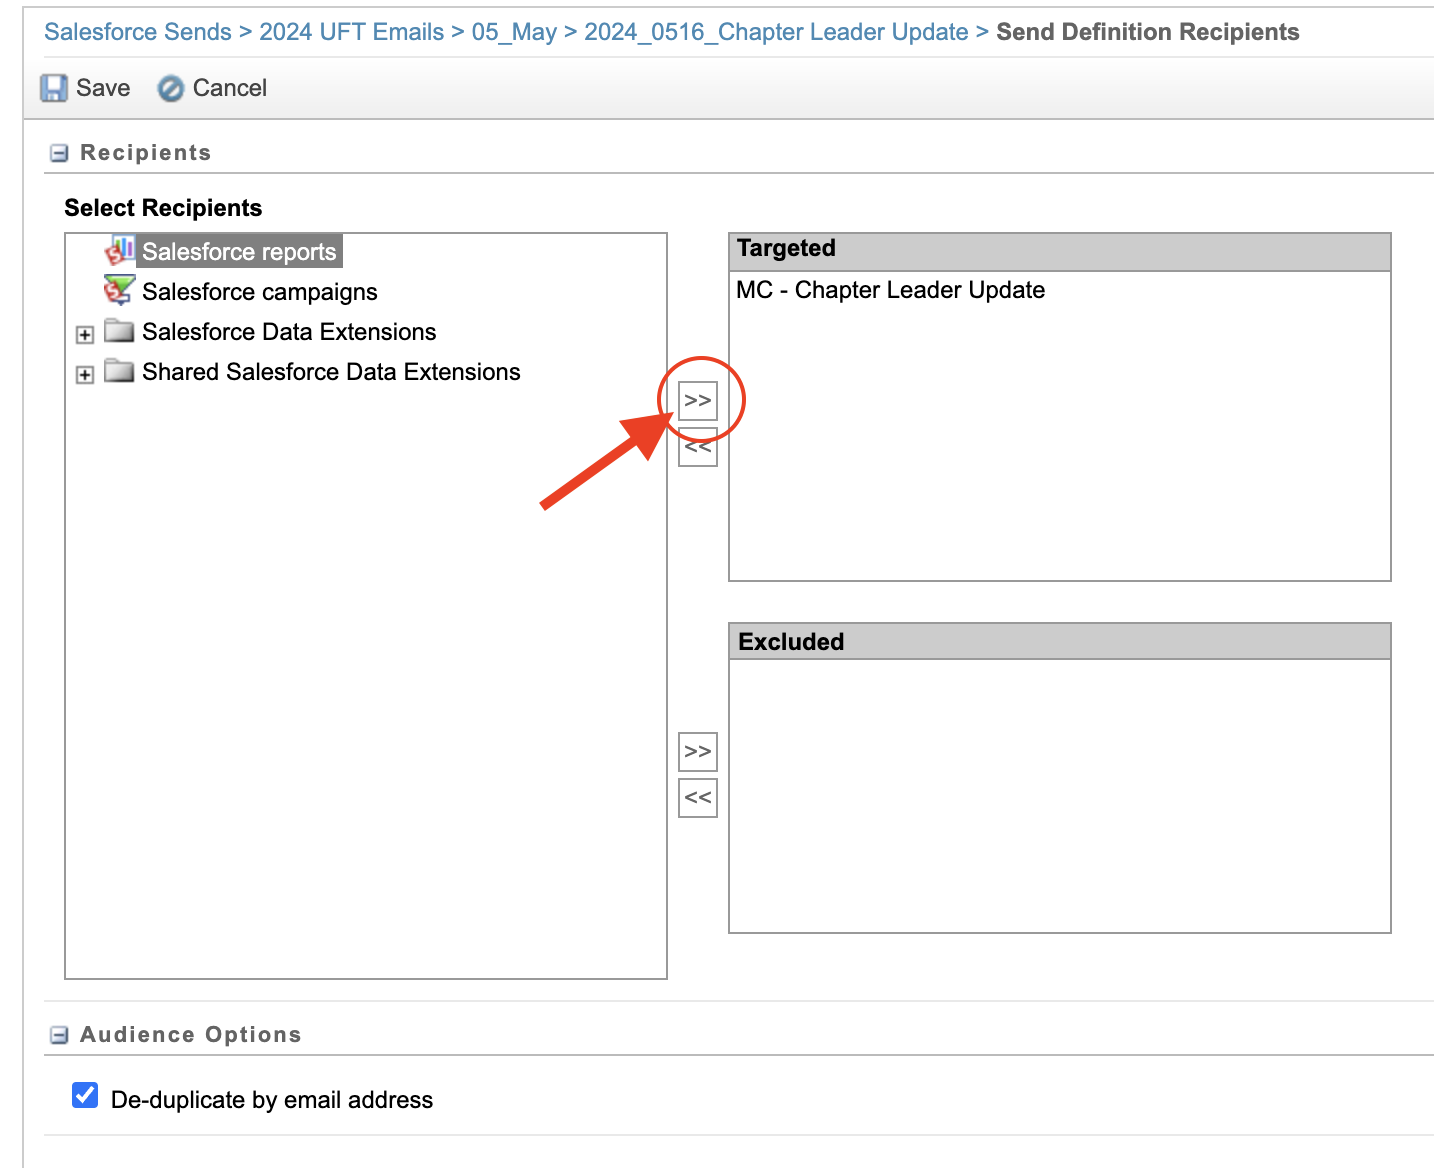This screenshot has height=1168, width=1434.
Task: Click the Salesforce reports chart icon
Action: coord(120,250)
